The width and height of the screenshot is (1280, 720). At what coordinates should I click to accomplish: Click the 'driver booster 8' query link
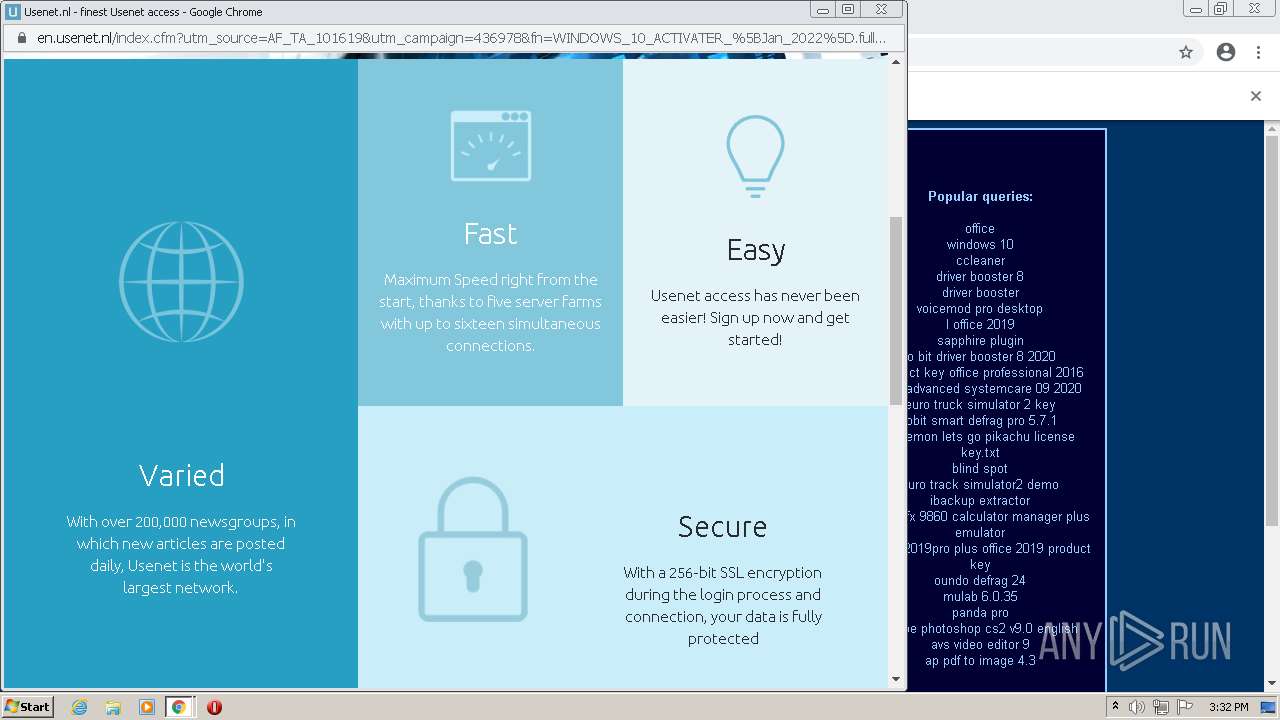click(980, 276)
